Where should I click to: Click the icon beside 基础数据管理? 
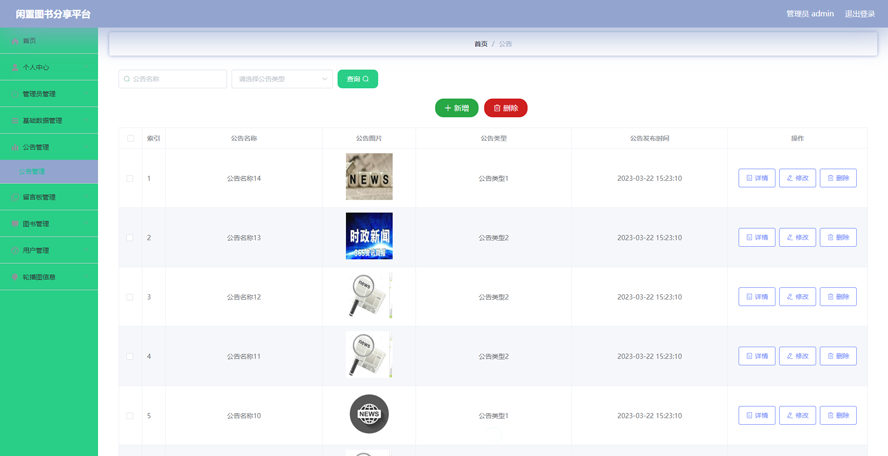[x=15, y=121]
